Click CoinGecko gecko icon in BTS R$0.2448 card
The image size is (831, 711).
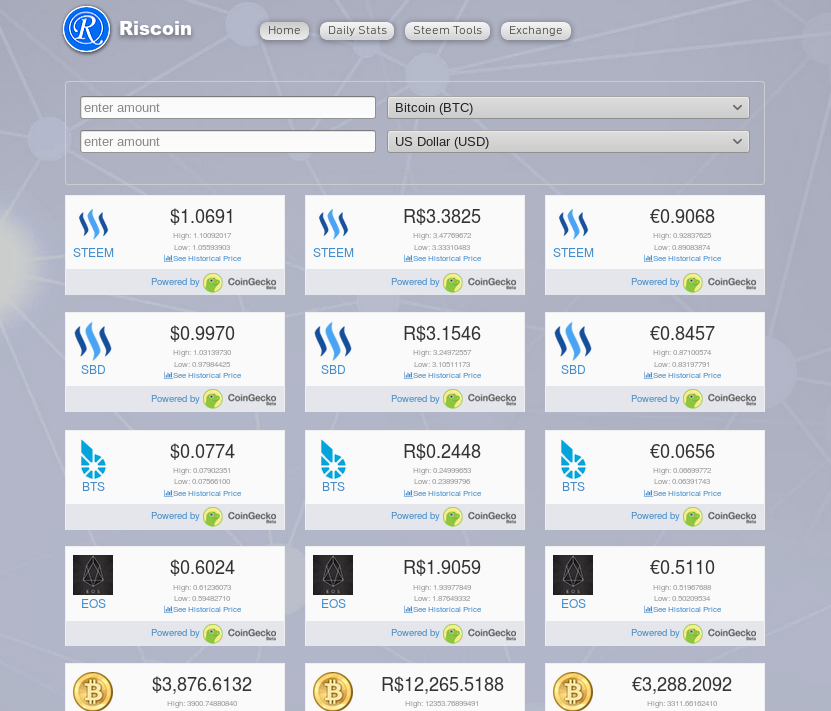coord(453,517)
